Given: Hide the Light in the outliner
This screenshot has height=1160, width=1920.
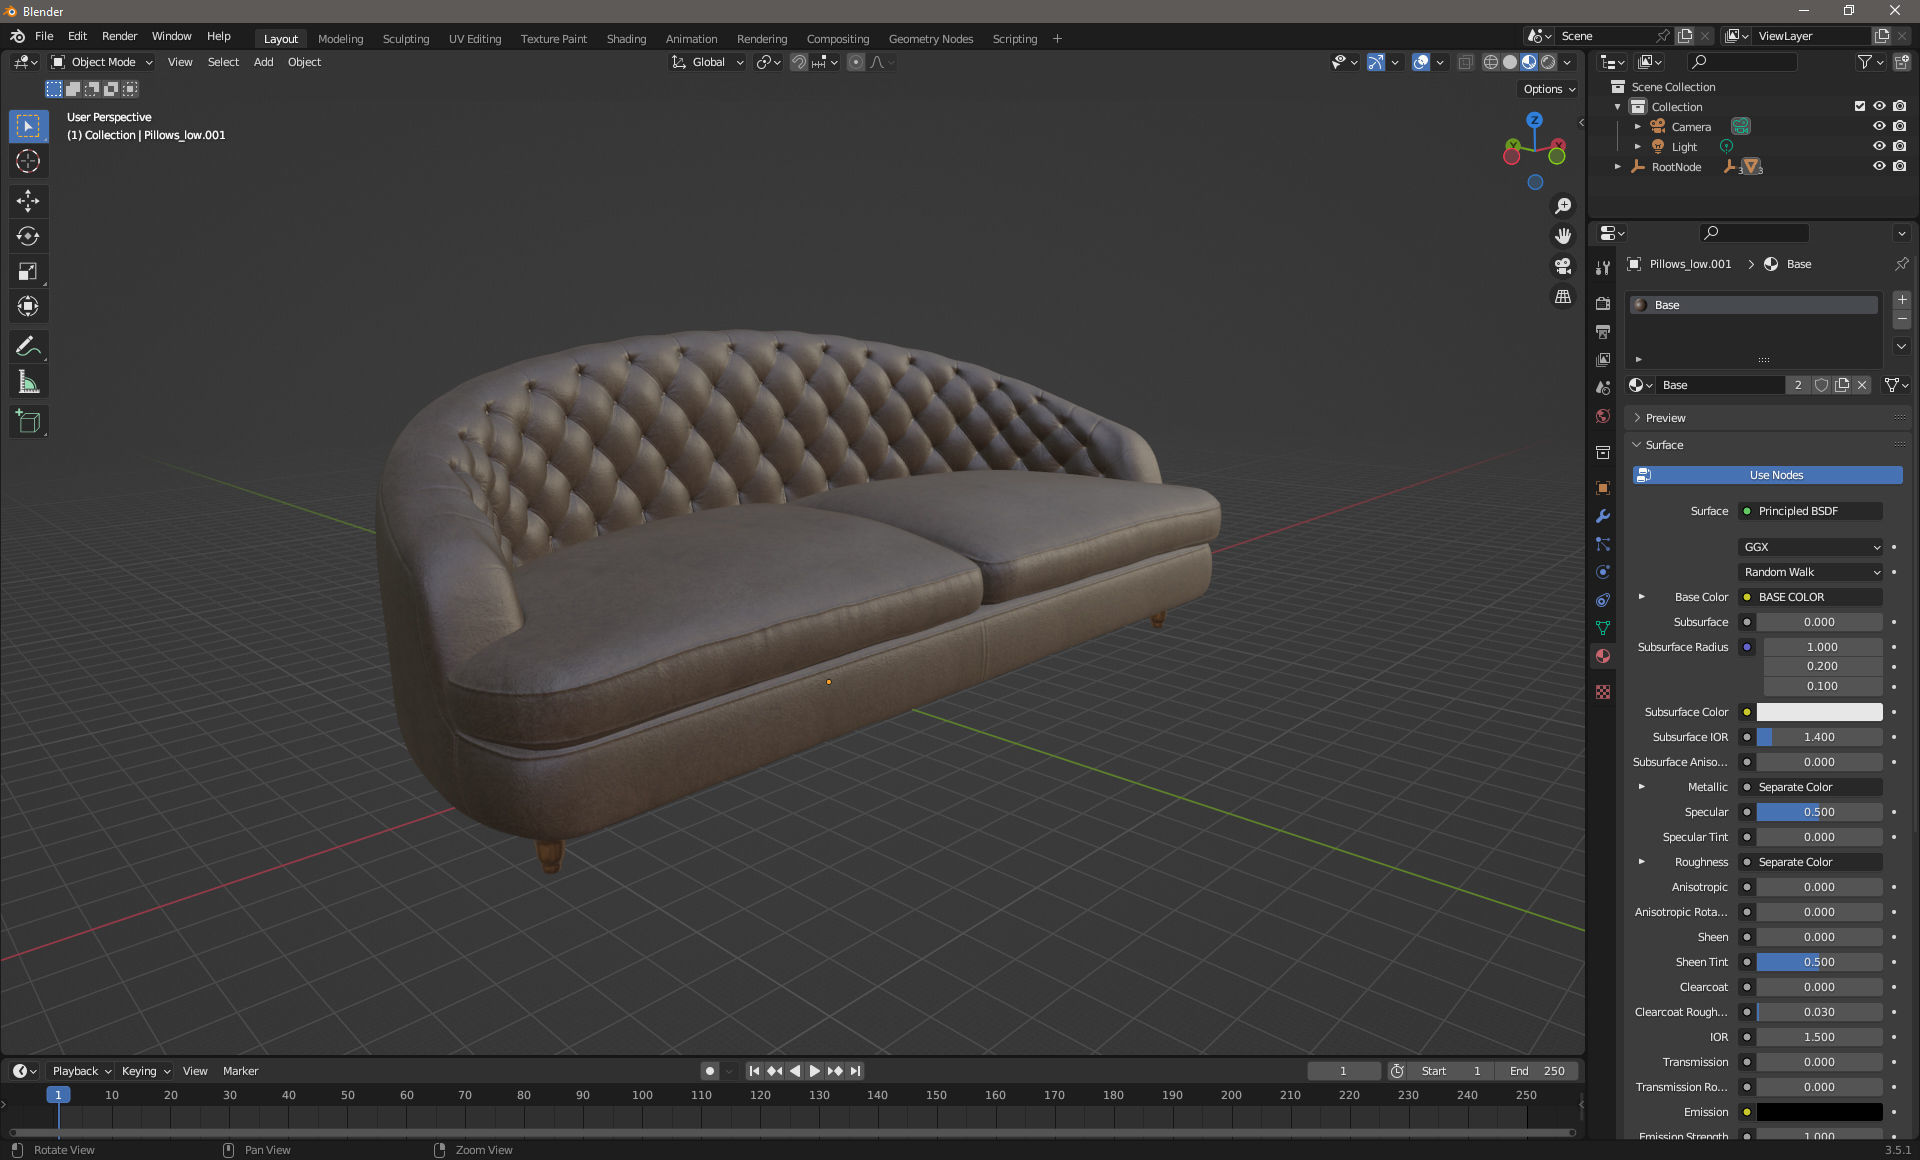Looking at the screenshot, I should coord(1879,146).
